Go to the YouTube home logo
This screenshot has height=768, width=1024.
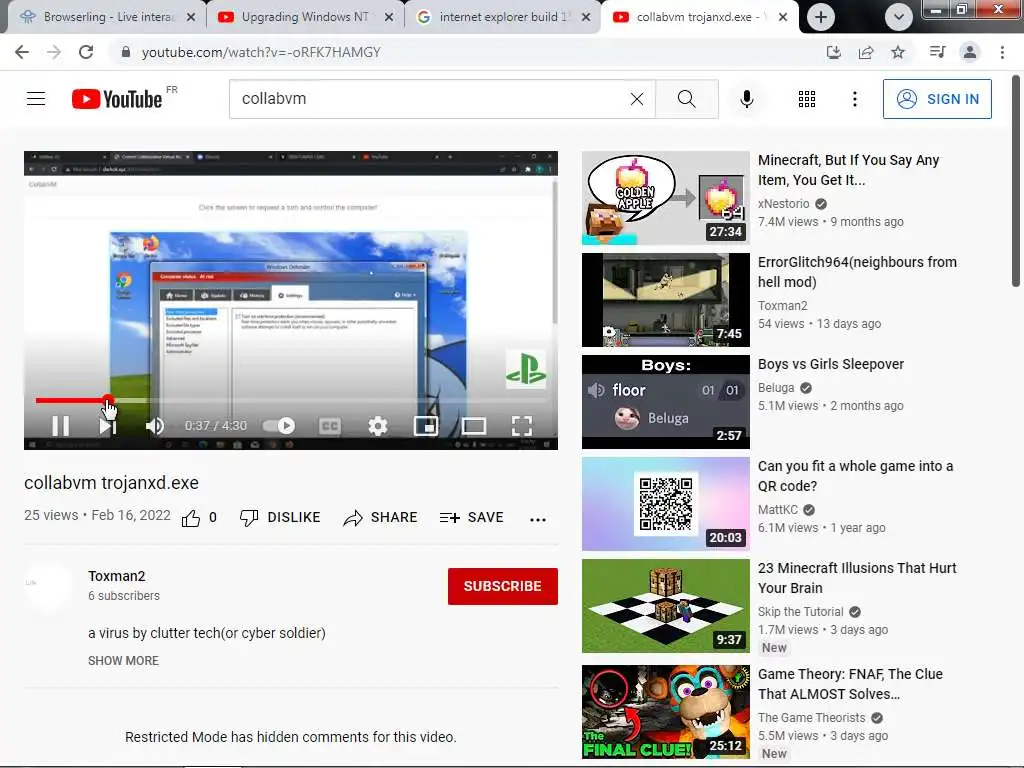coord(118,99)
